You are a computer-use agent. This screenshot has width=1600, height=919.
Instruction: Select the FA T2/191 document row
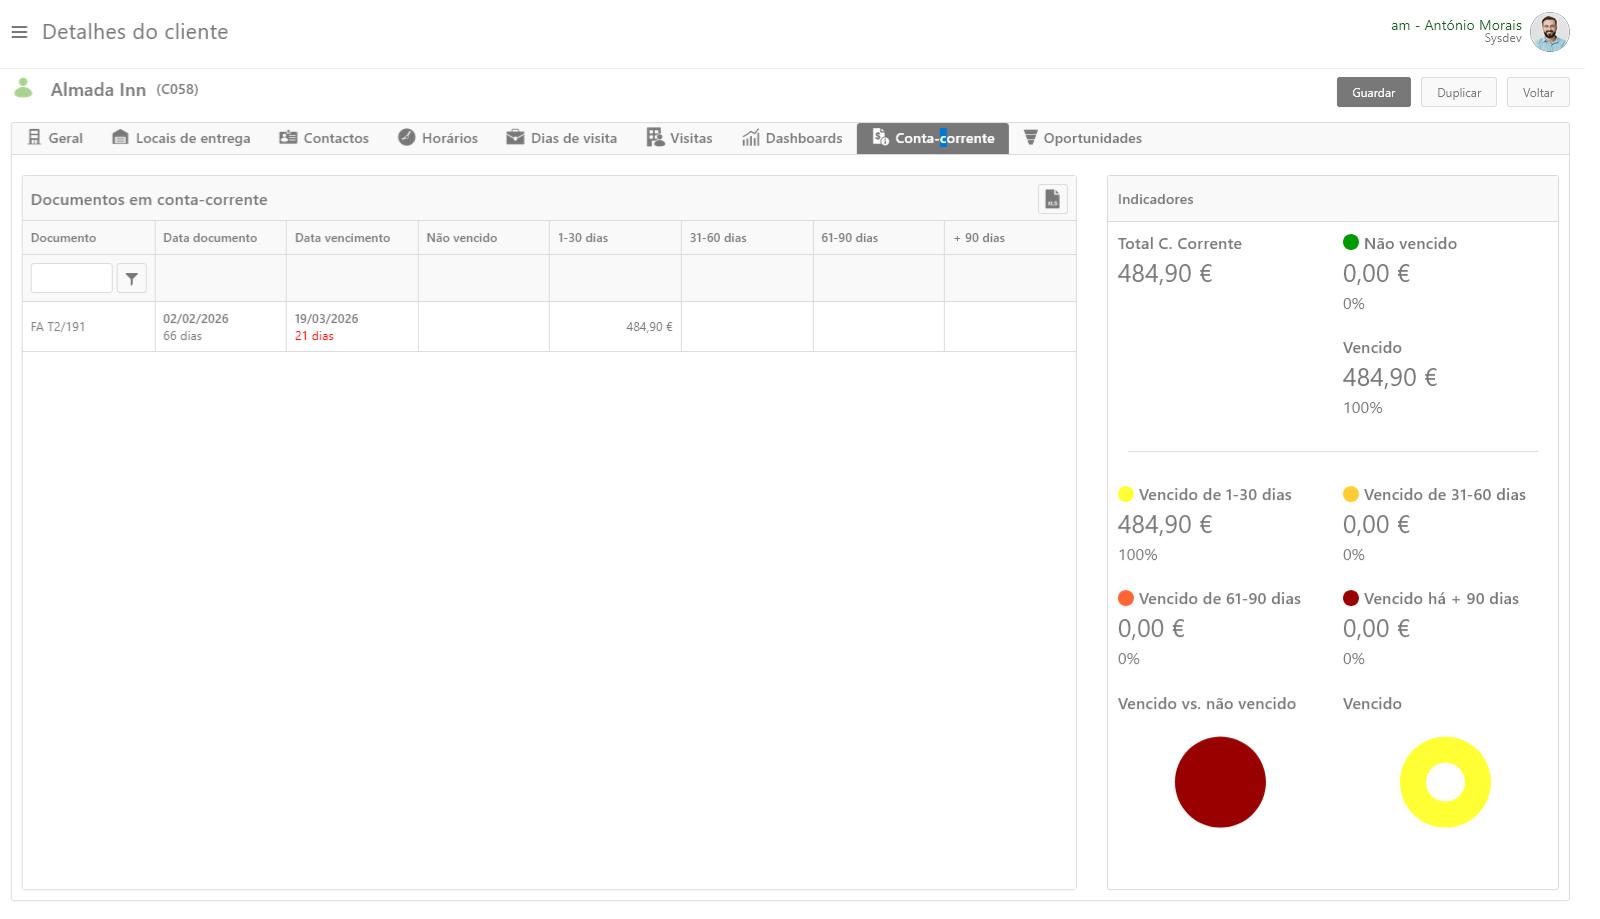pos(58,327)
